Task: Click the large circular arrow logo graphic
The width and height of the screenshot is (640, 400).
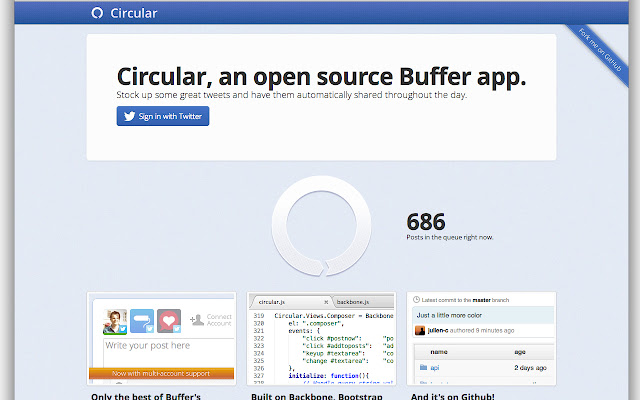Action: coord(321,226)
